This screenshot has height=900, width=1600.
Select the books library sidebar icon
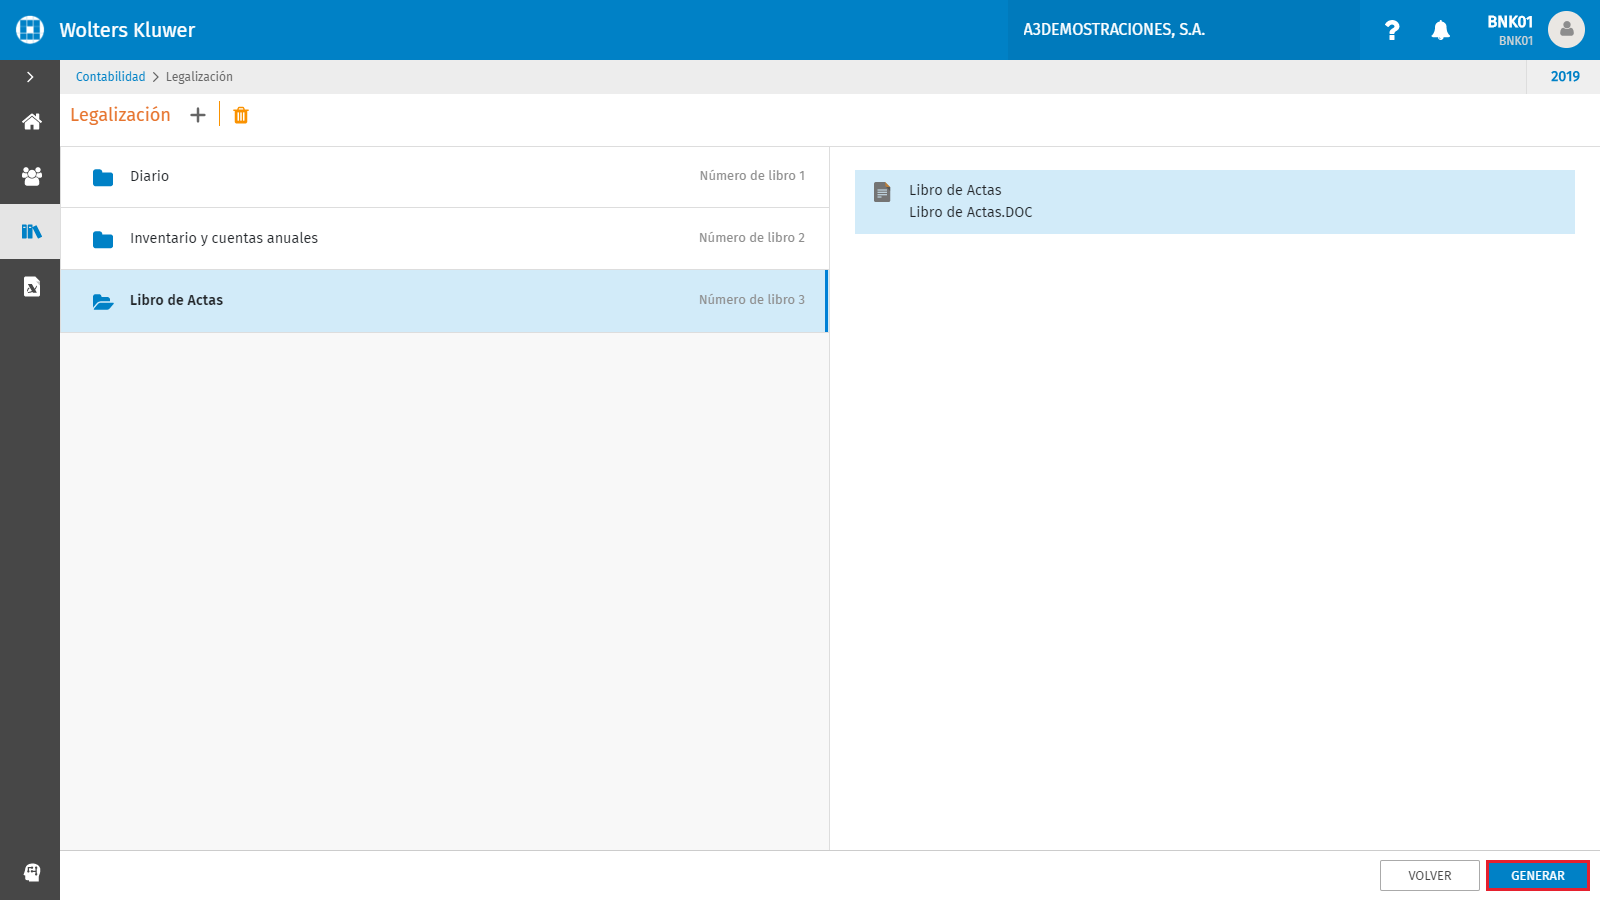31,232
